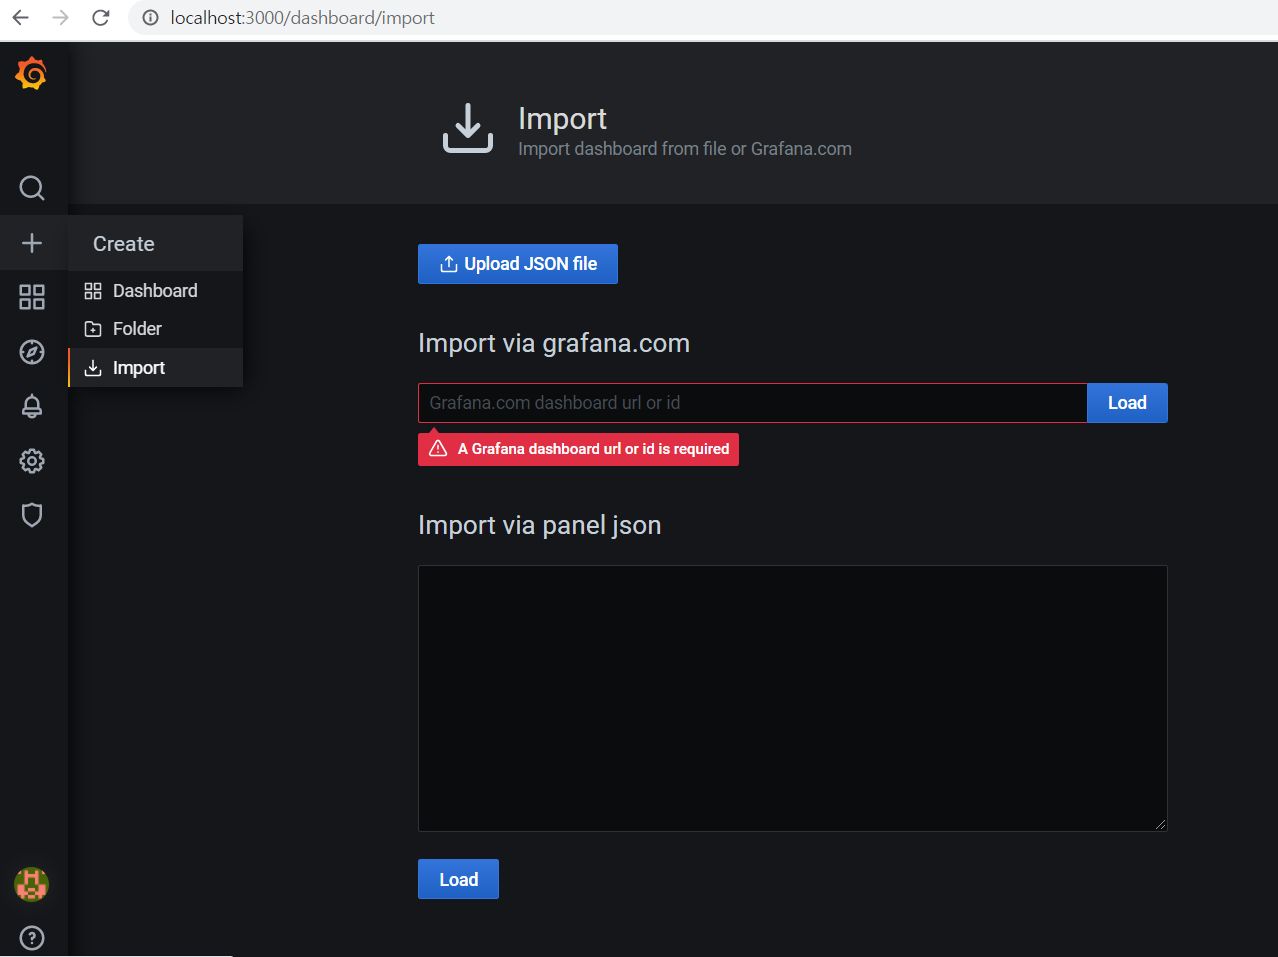
Task: Open the search dashboards icon
Action: coord(32,188)
